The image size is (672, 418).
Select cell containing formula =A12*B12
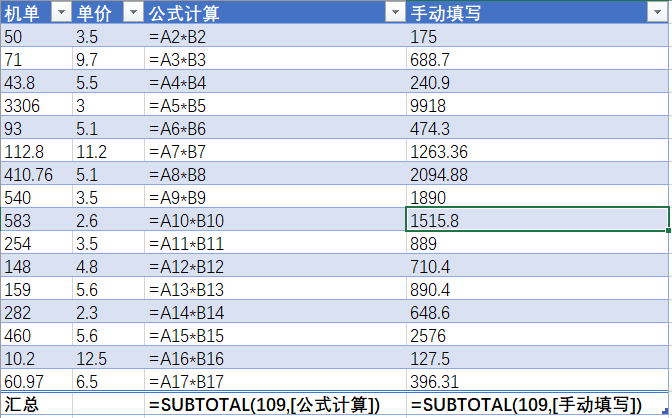pos(276,266)
